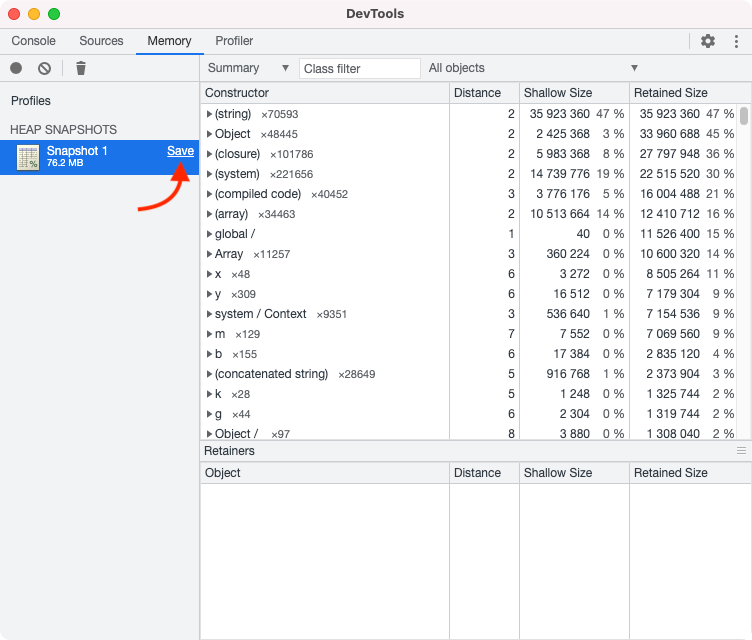Viewport: 752px width, 640px height.
Task: Expand the (compiled code) row
Action: click(x=210, y=194)
